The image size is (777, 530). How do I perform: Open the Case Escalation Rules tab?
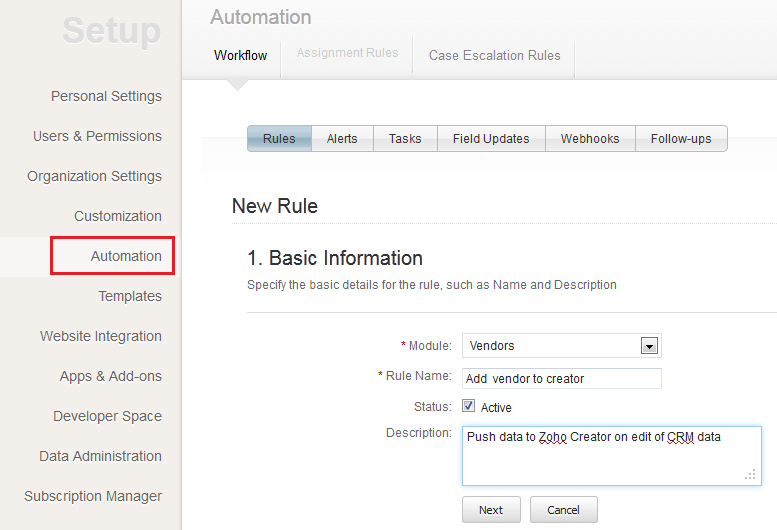(494, 55)
